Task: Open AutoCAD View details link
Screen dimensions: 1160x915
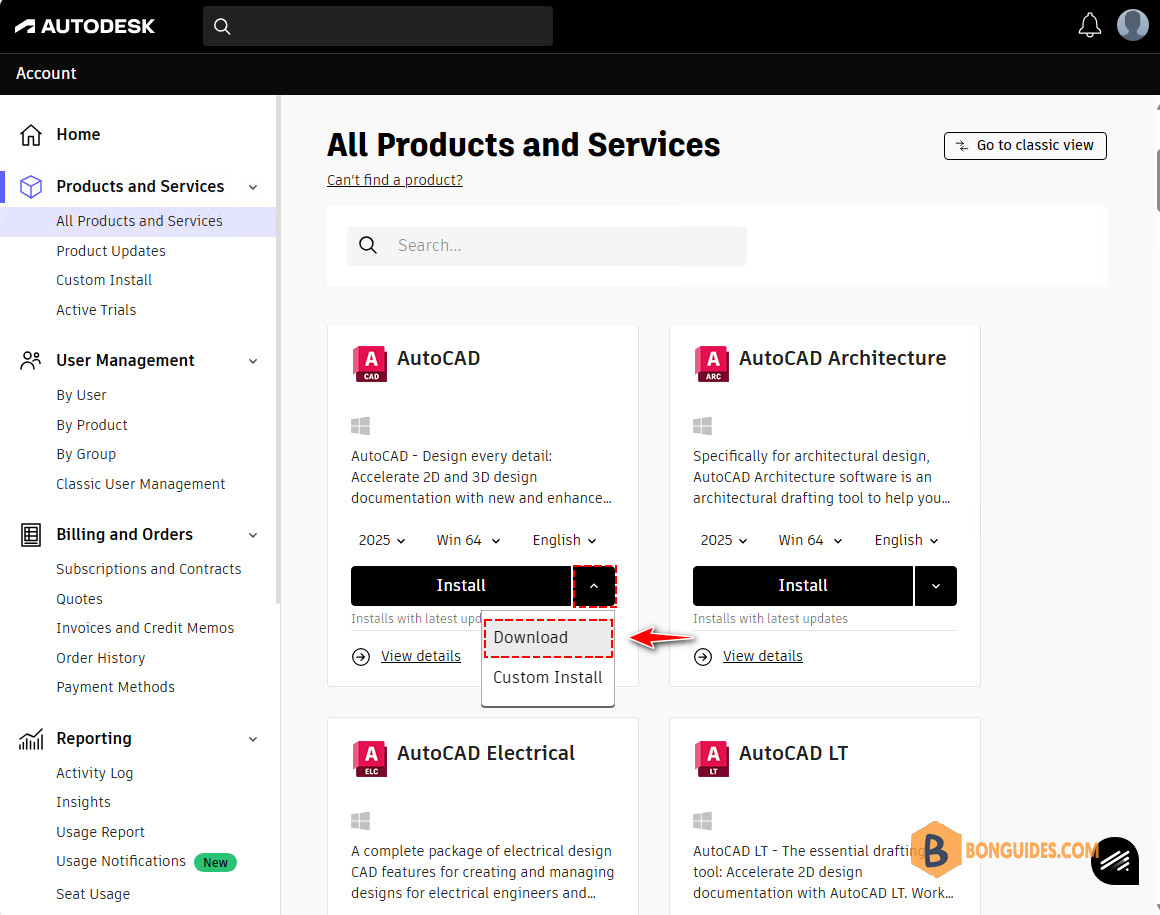Action: pyautogui.click(x=421, y=656)
